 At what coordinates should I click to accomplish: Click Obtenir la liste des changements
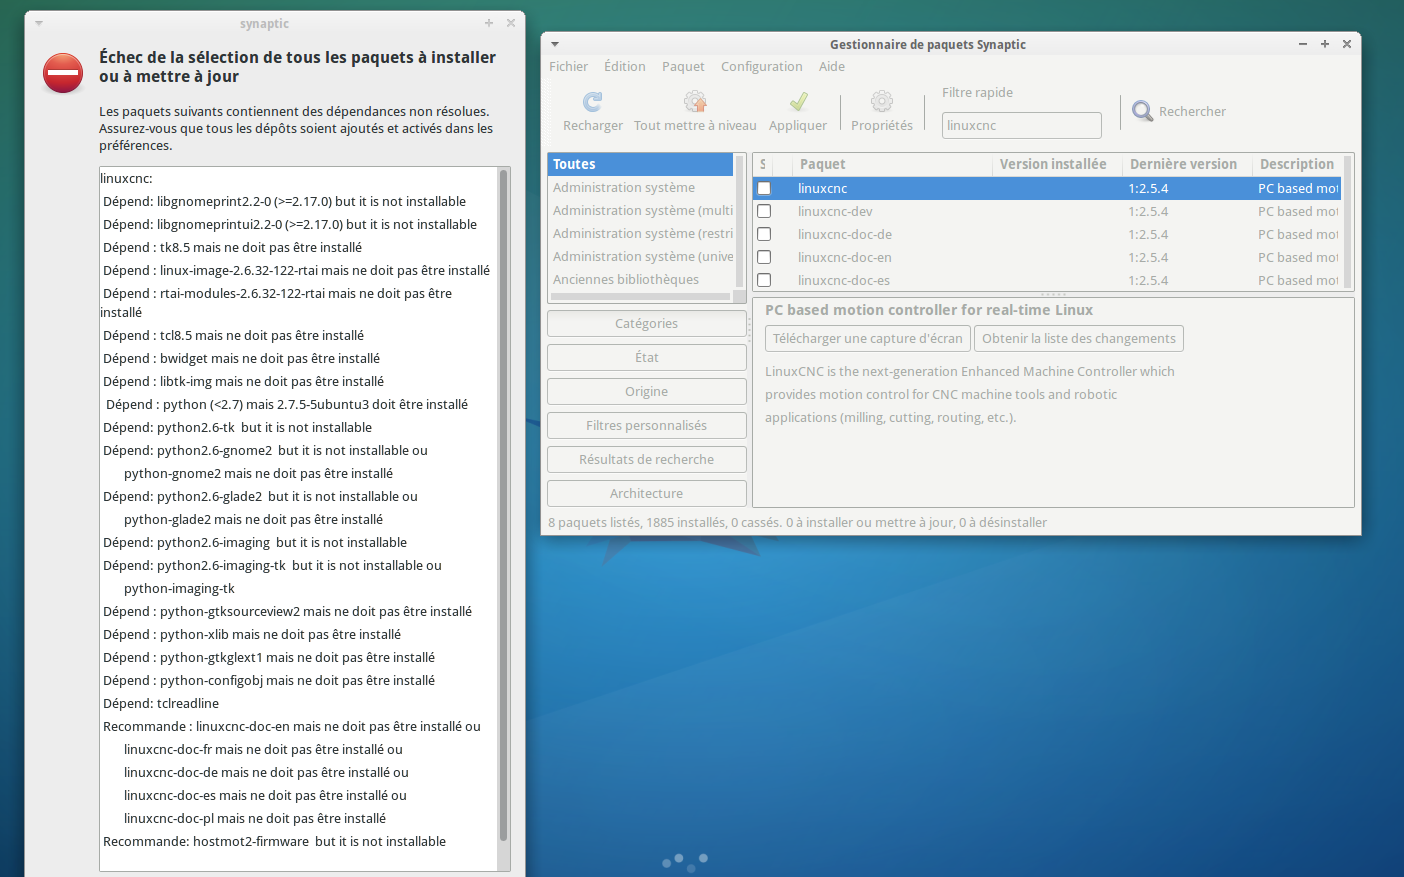click(1079, 338)
